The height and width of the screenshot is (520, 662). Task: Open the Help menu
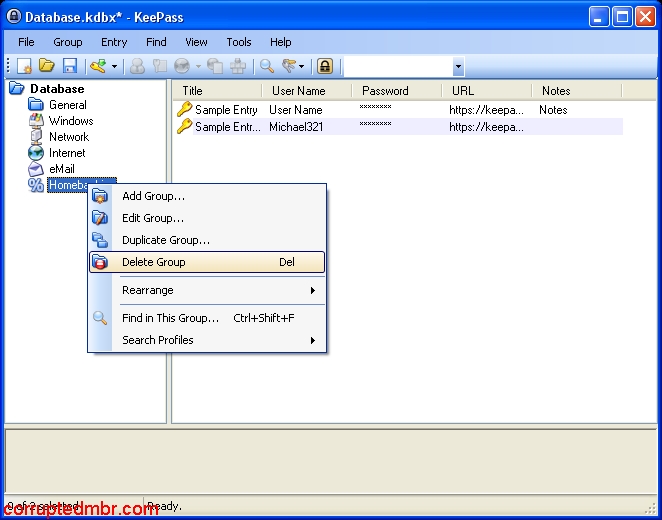coord(281,42)
